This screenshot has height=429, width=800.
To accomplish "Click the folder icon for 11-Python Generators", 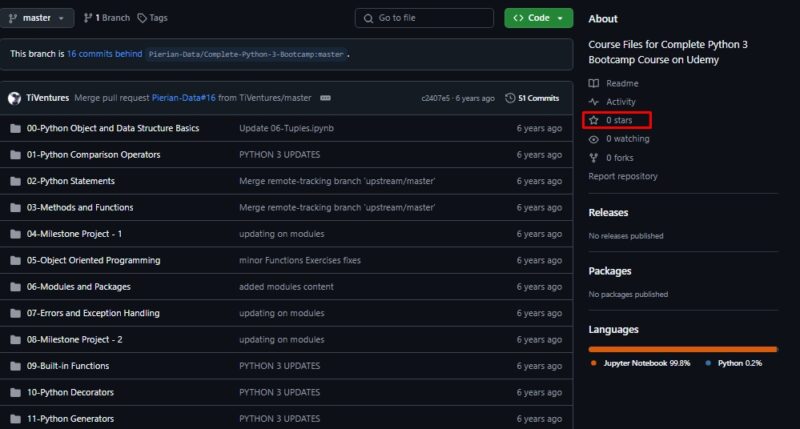I will click(x=15, y=419).
